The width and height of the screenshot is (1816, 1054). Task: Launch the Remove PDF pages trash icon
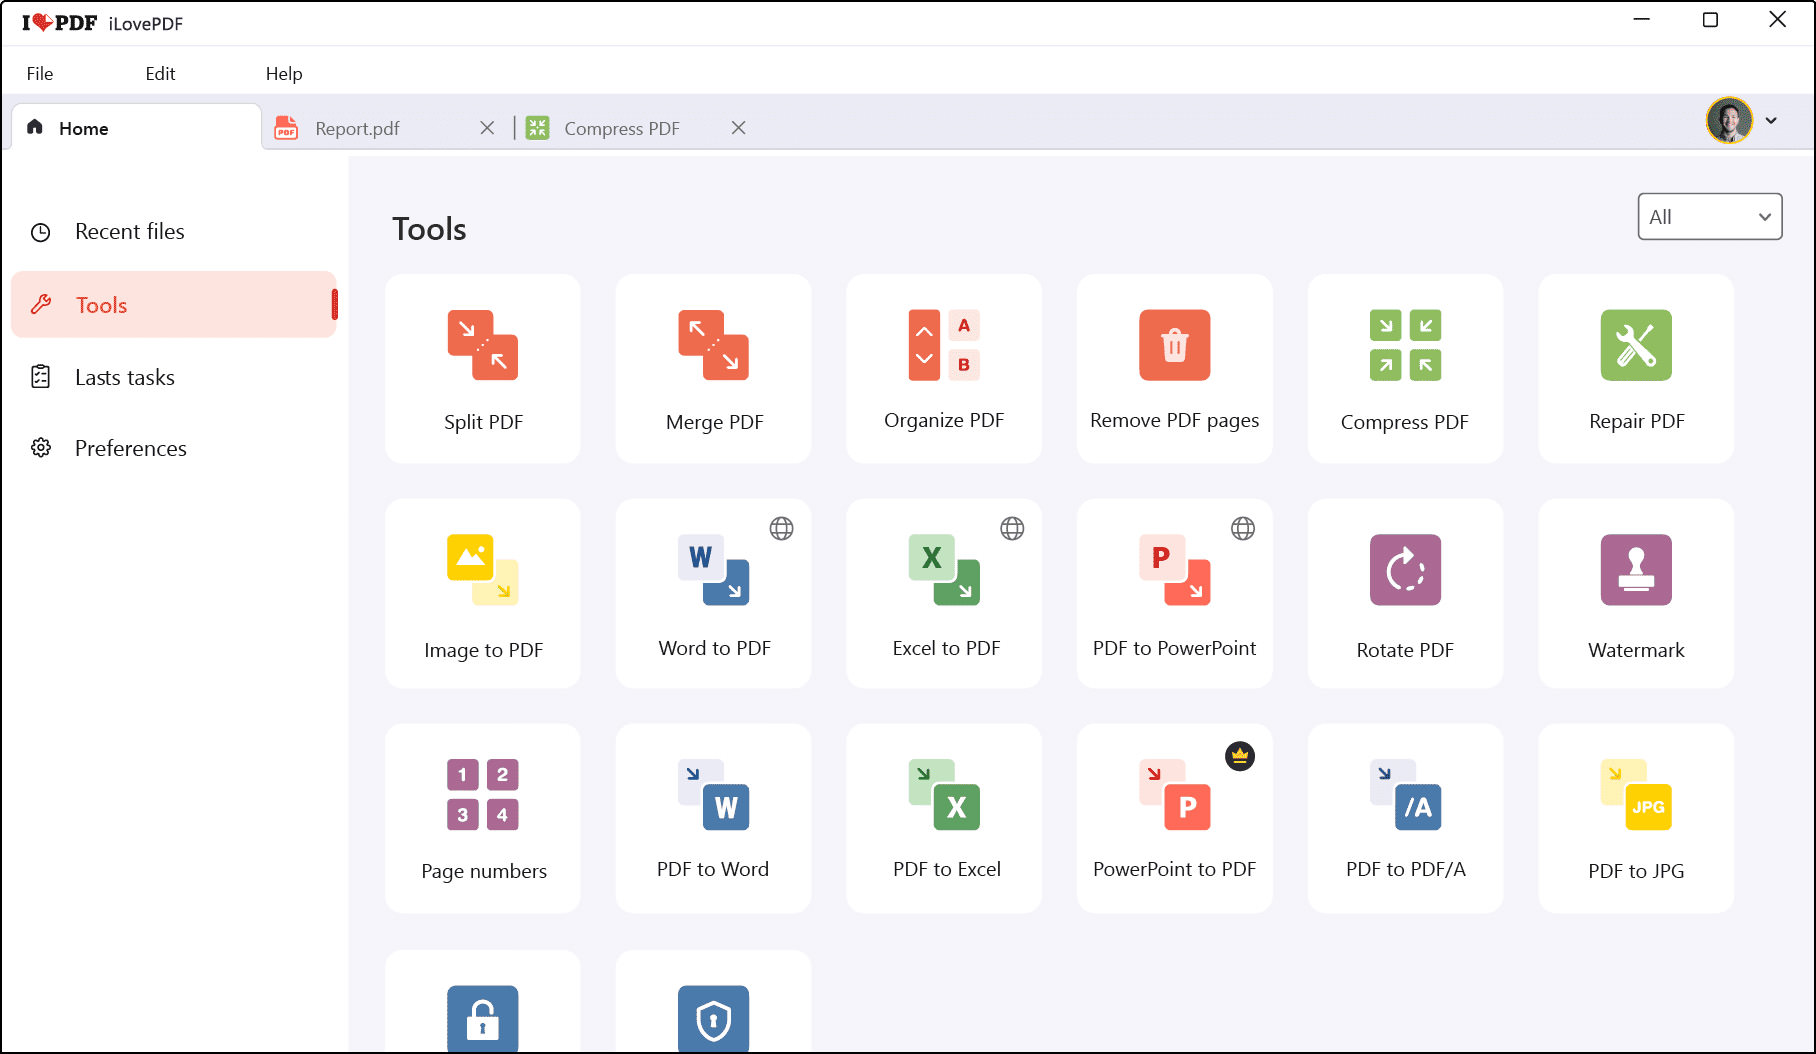(1175, 345)
